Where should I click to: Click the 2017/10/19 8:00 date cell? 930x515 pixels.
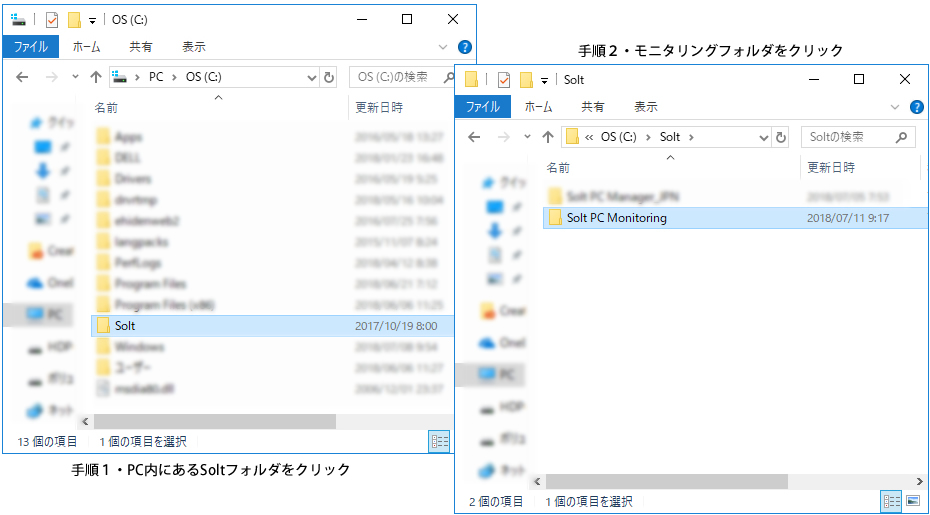tap(396, 326)
